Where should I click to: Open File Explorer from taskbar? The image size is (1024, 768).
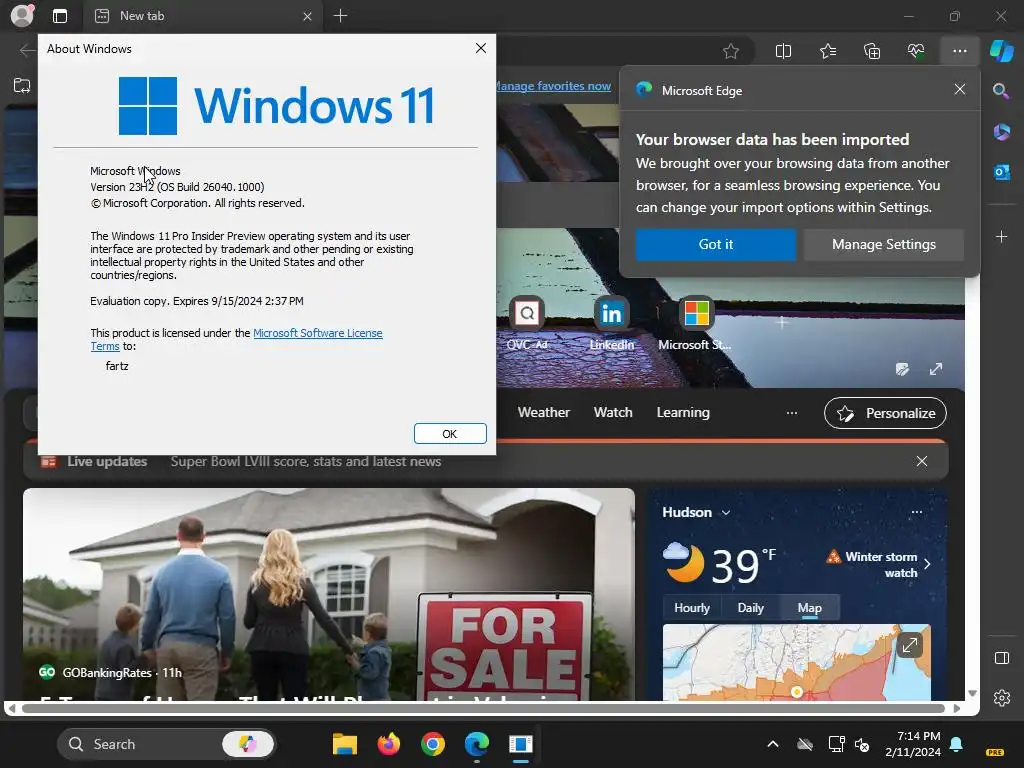click(x=344, y=744)
